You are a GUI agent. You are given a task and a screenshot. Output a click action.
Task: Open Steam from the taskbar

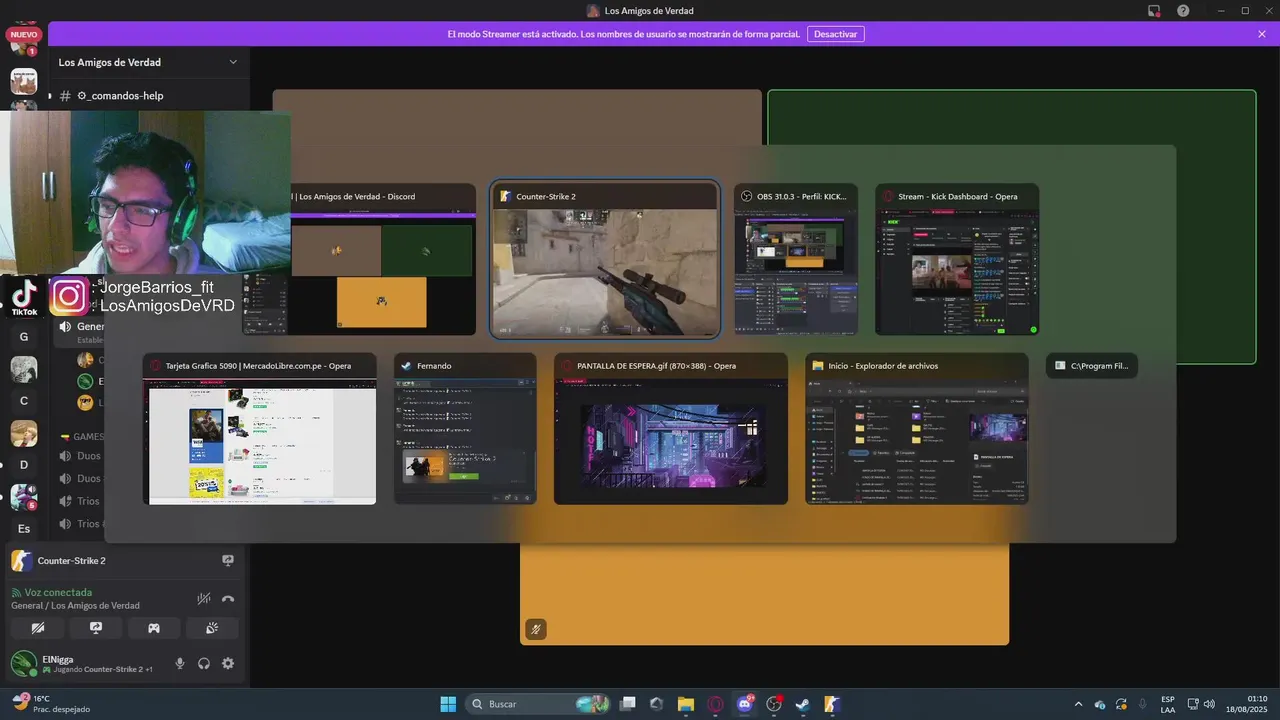[x=802, y=704]
